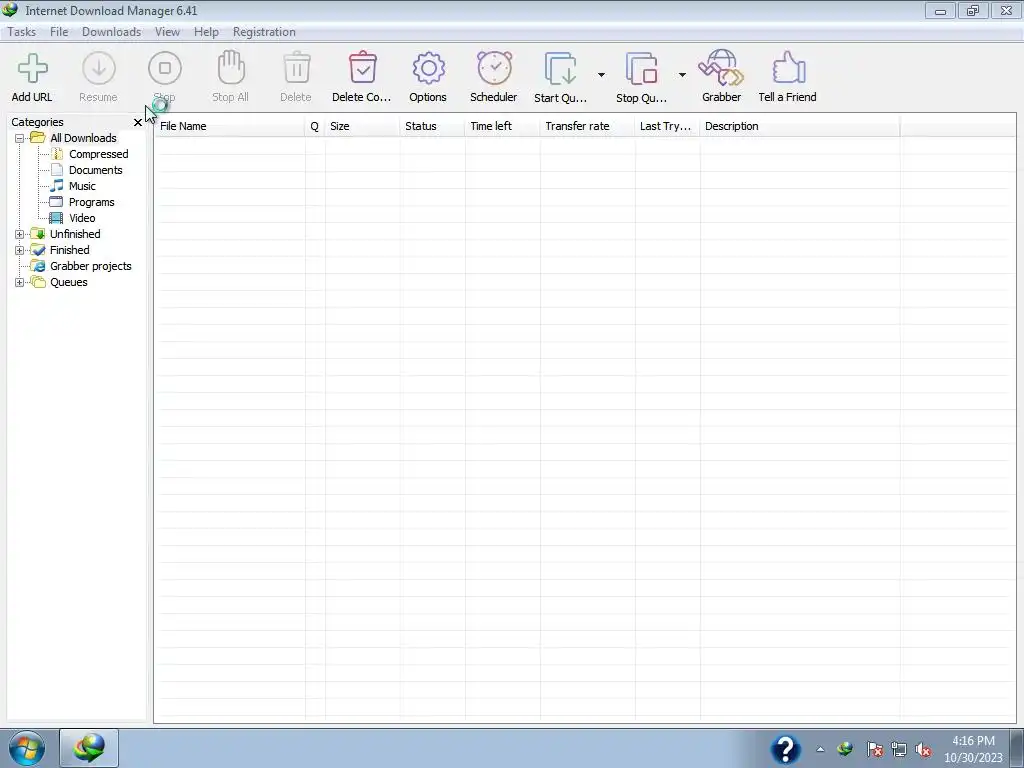Sort by Size column header
Image resolution: width=1024 pixels, height=768 pixels.
362,126
